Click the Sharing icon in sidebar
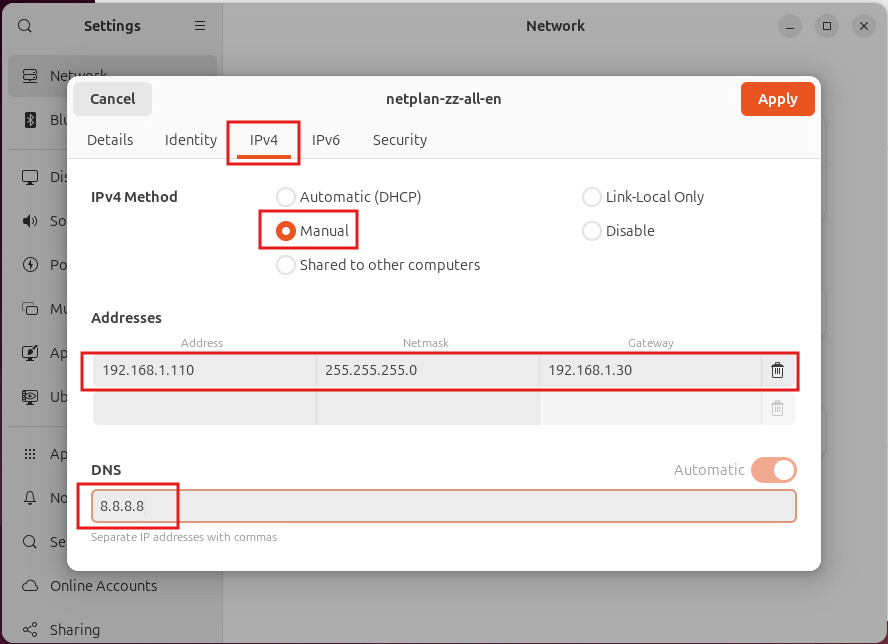 coord(30,629)
